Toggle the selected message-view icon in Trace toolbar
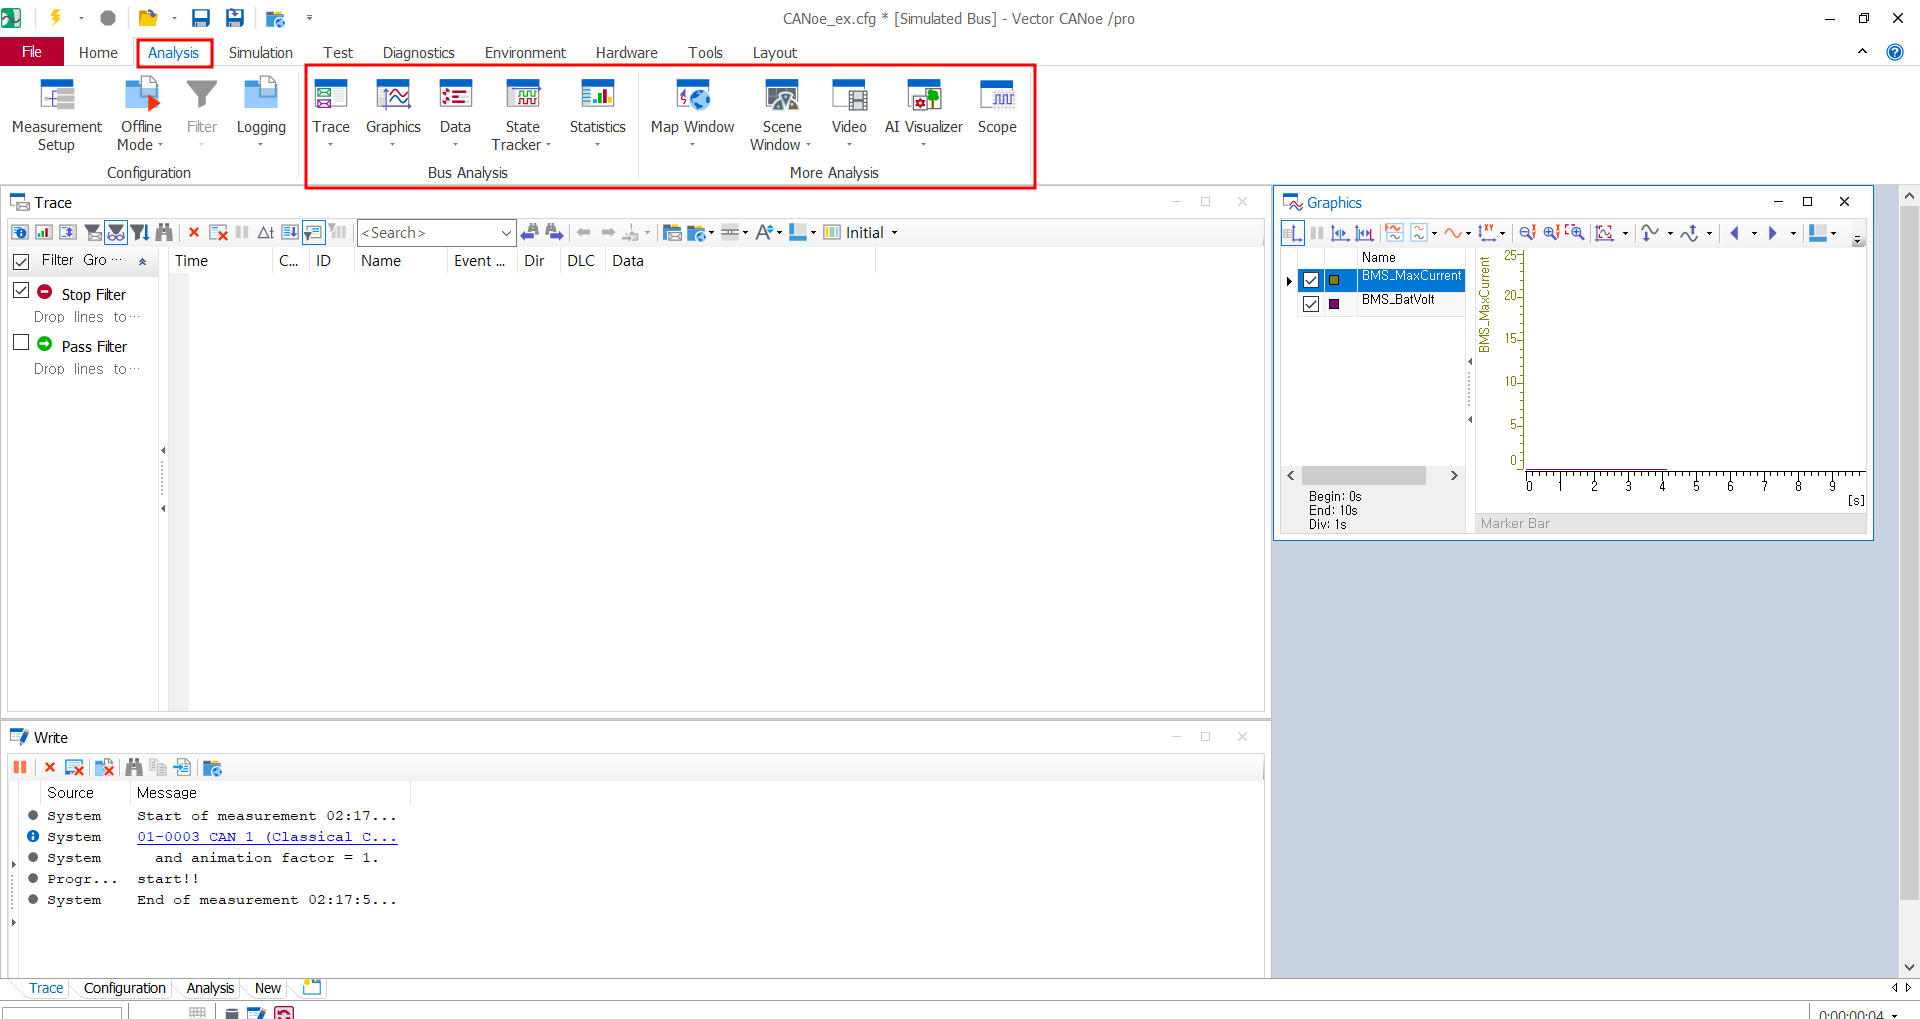 click(313, 233)
